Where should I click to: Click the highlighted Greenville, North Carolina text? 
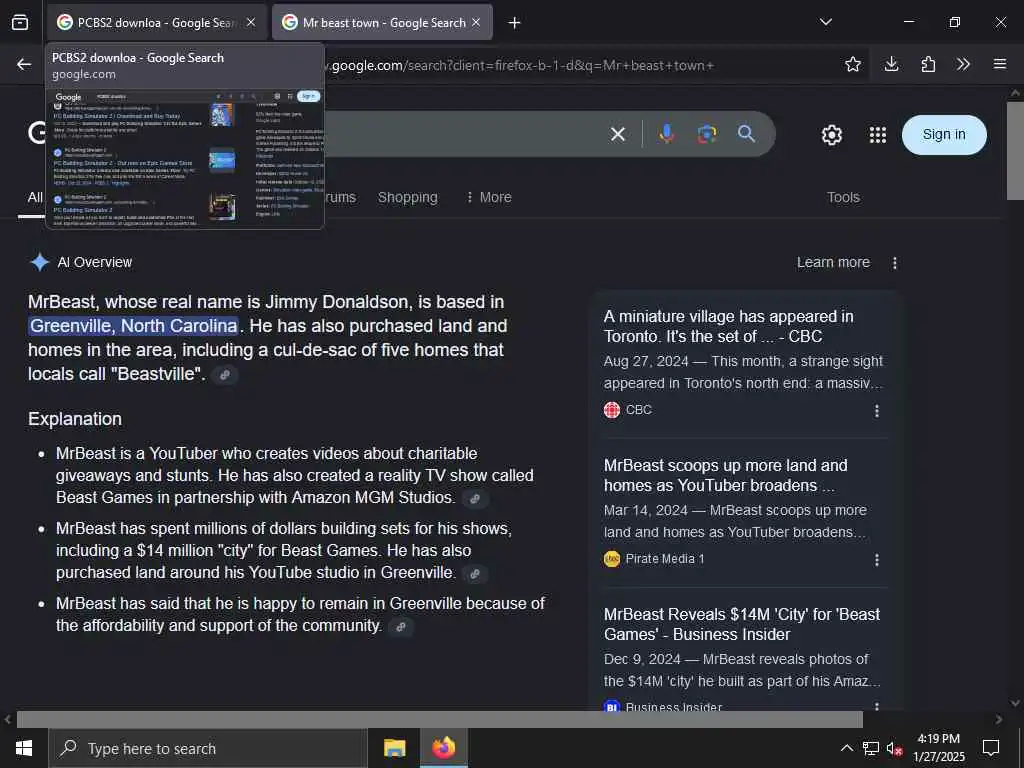coord(134,326)
